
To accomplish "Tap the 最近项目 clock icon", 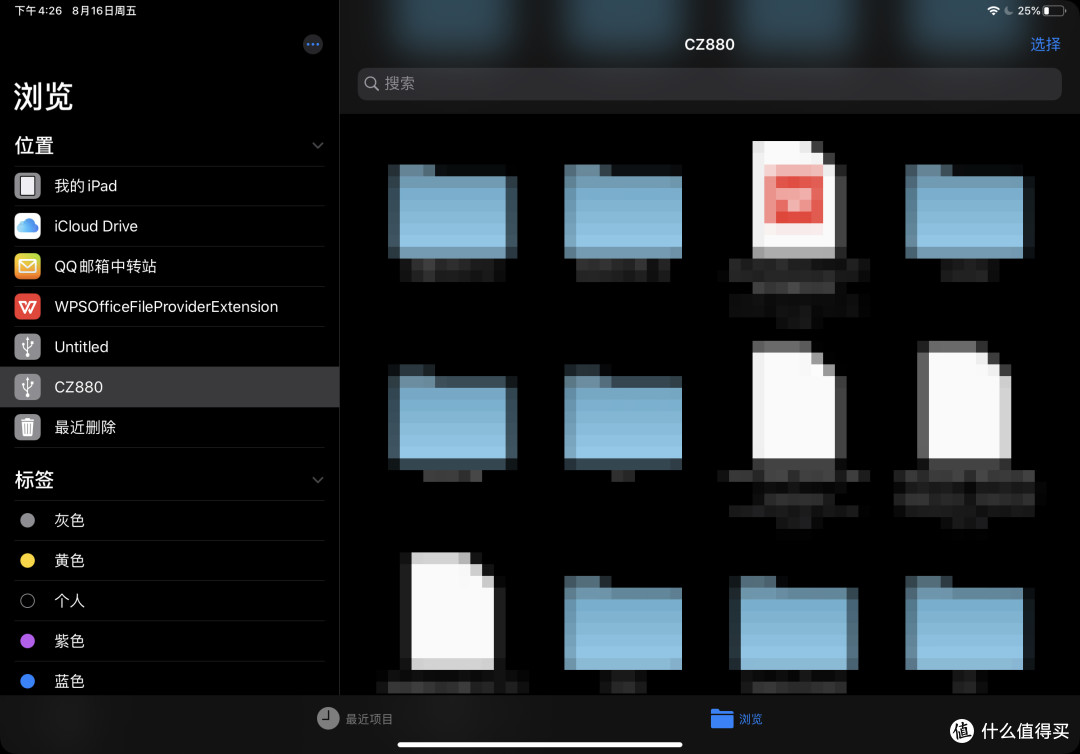I will pos(328,718).
